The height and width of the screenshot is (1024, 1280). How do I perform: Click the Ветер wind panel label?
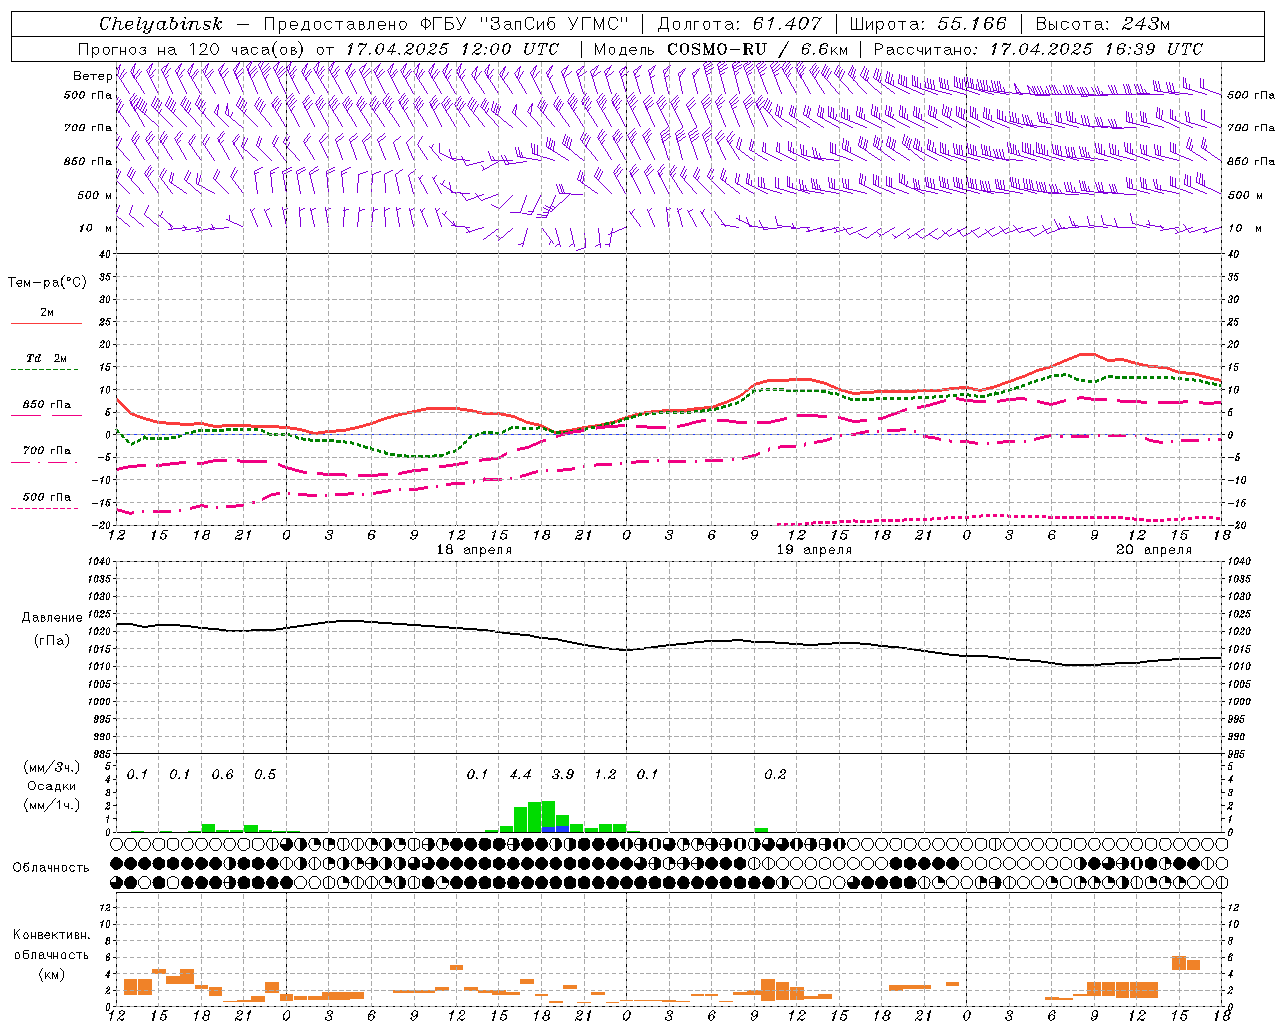coord(92,76)
